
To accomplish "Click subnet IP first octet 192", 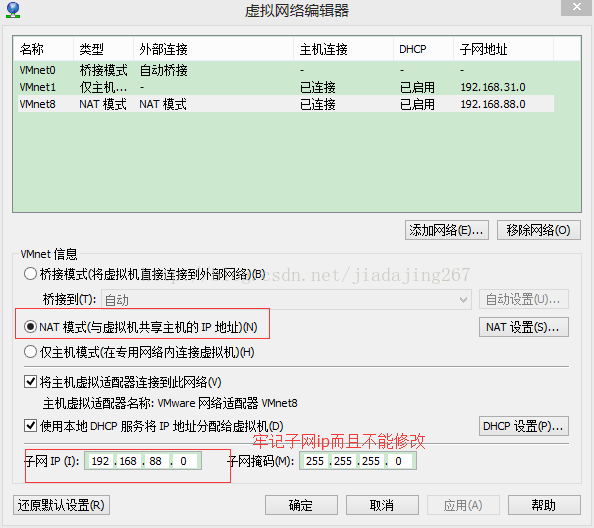I will coord(100,461).
